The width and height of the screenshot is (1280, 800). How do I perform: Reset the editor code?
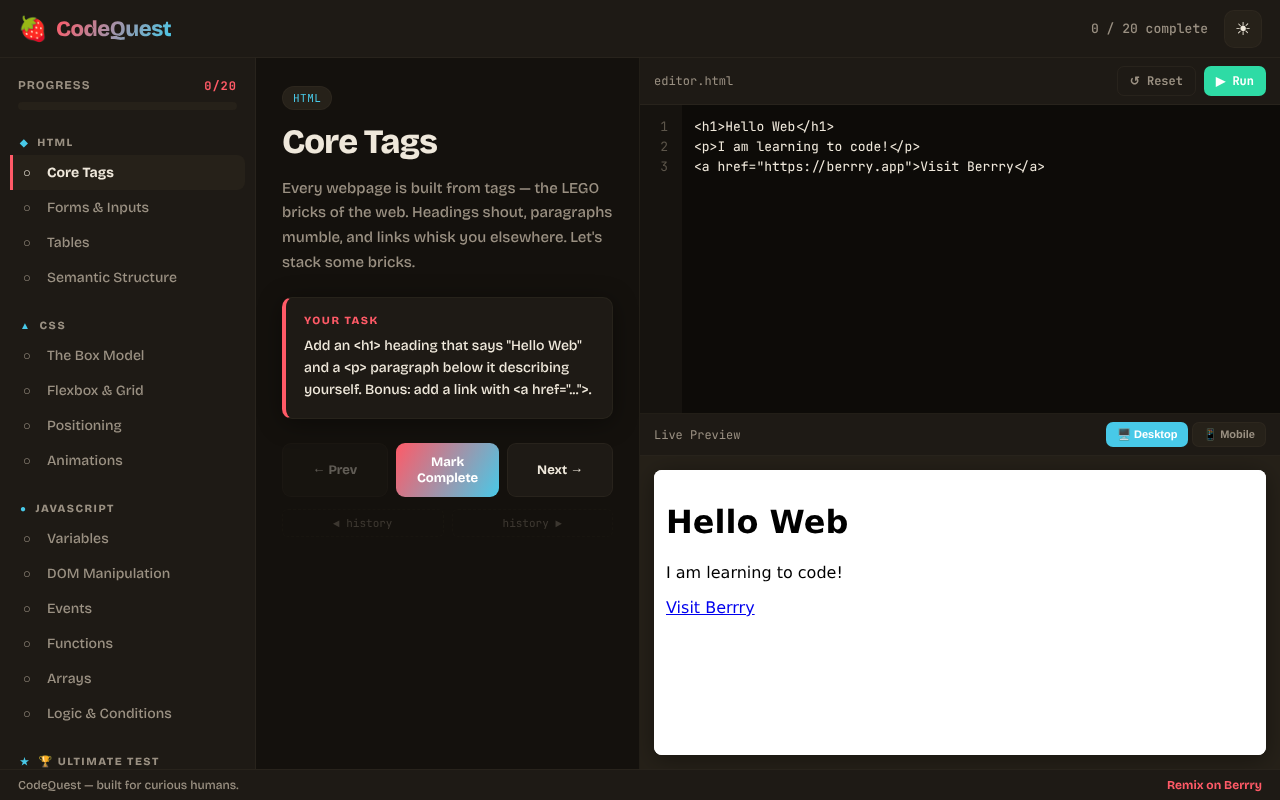(x=1156, y=81)
